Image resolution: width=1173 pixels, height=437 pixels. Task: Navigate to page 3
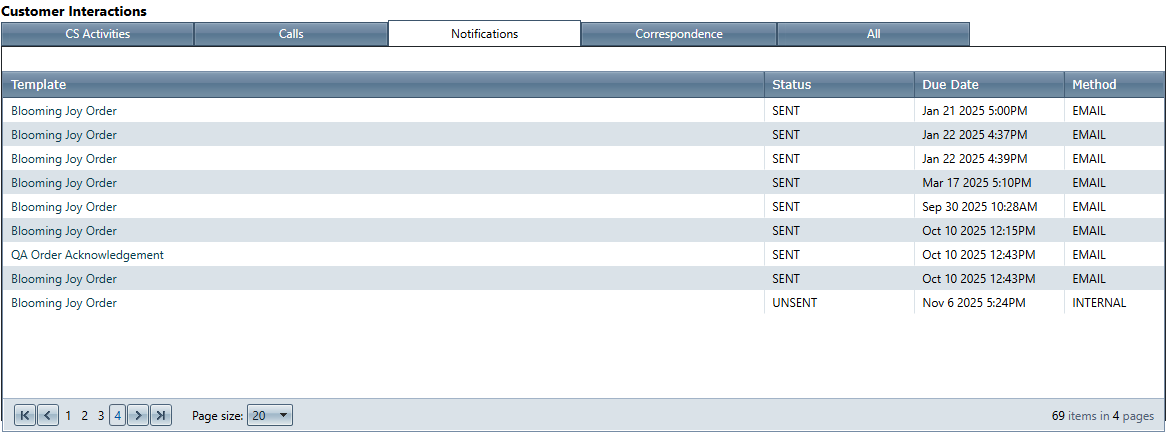101,415
